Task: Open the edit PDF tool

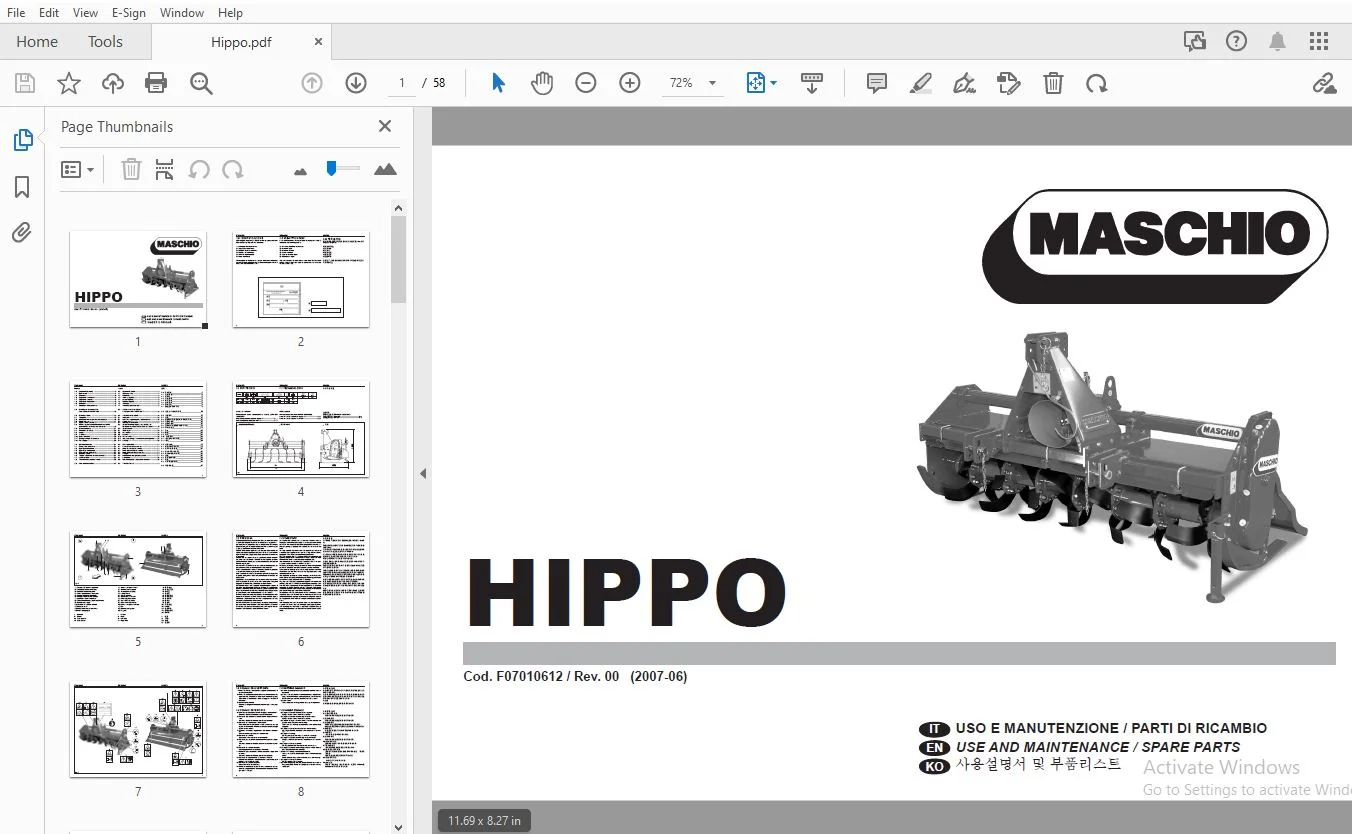Action: [1009, 83]
